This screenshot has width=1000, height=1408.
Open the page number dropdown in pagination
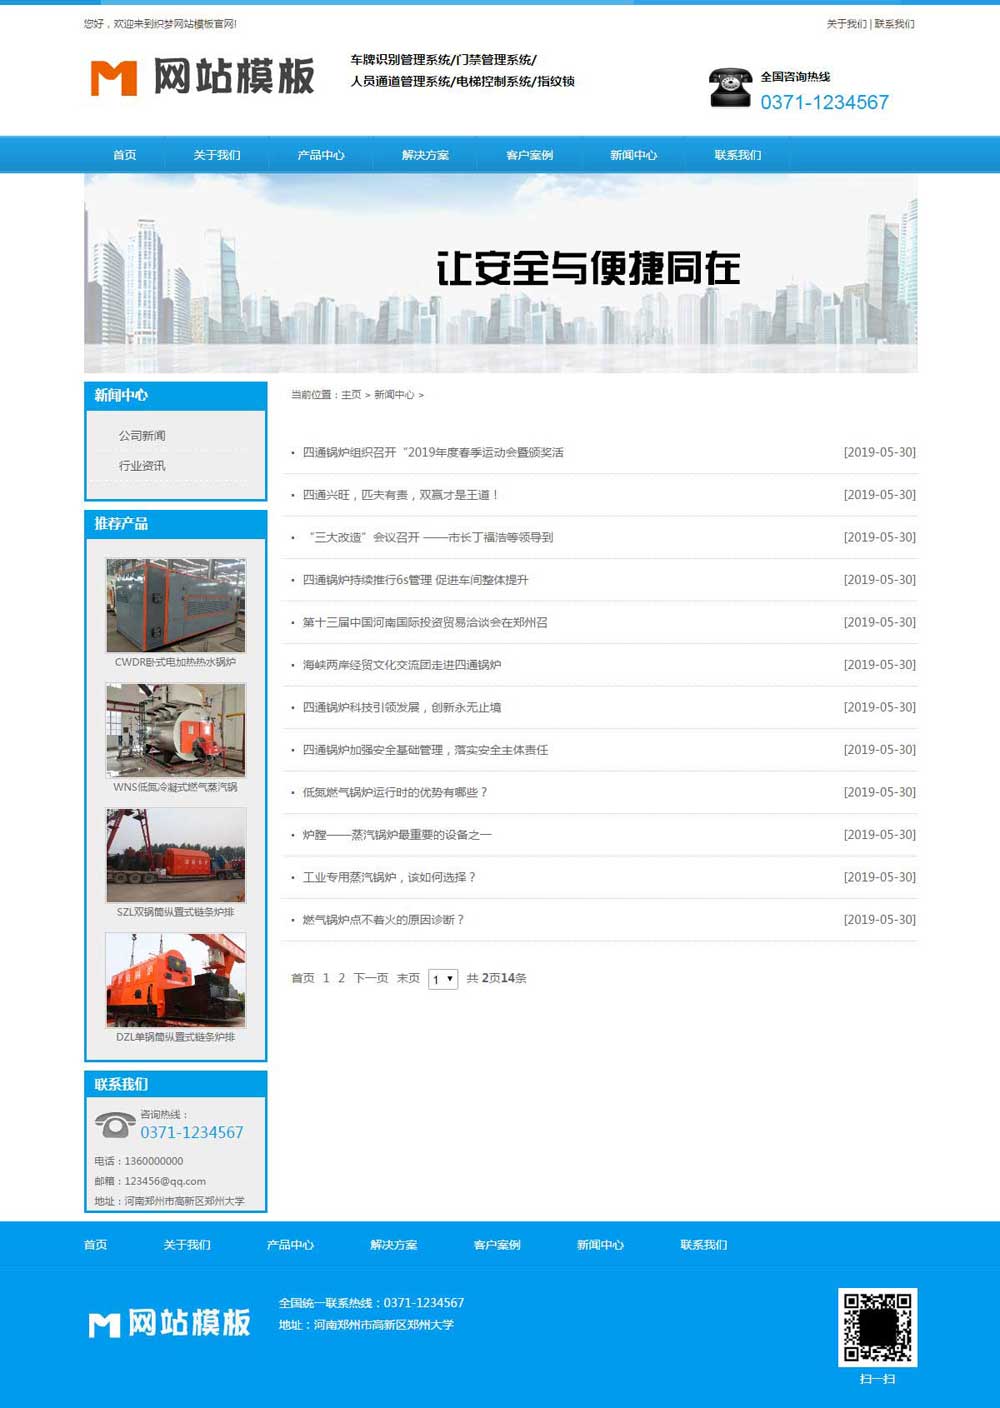[x=441, y=980]
